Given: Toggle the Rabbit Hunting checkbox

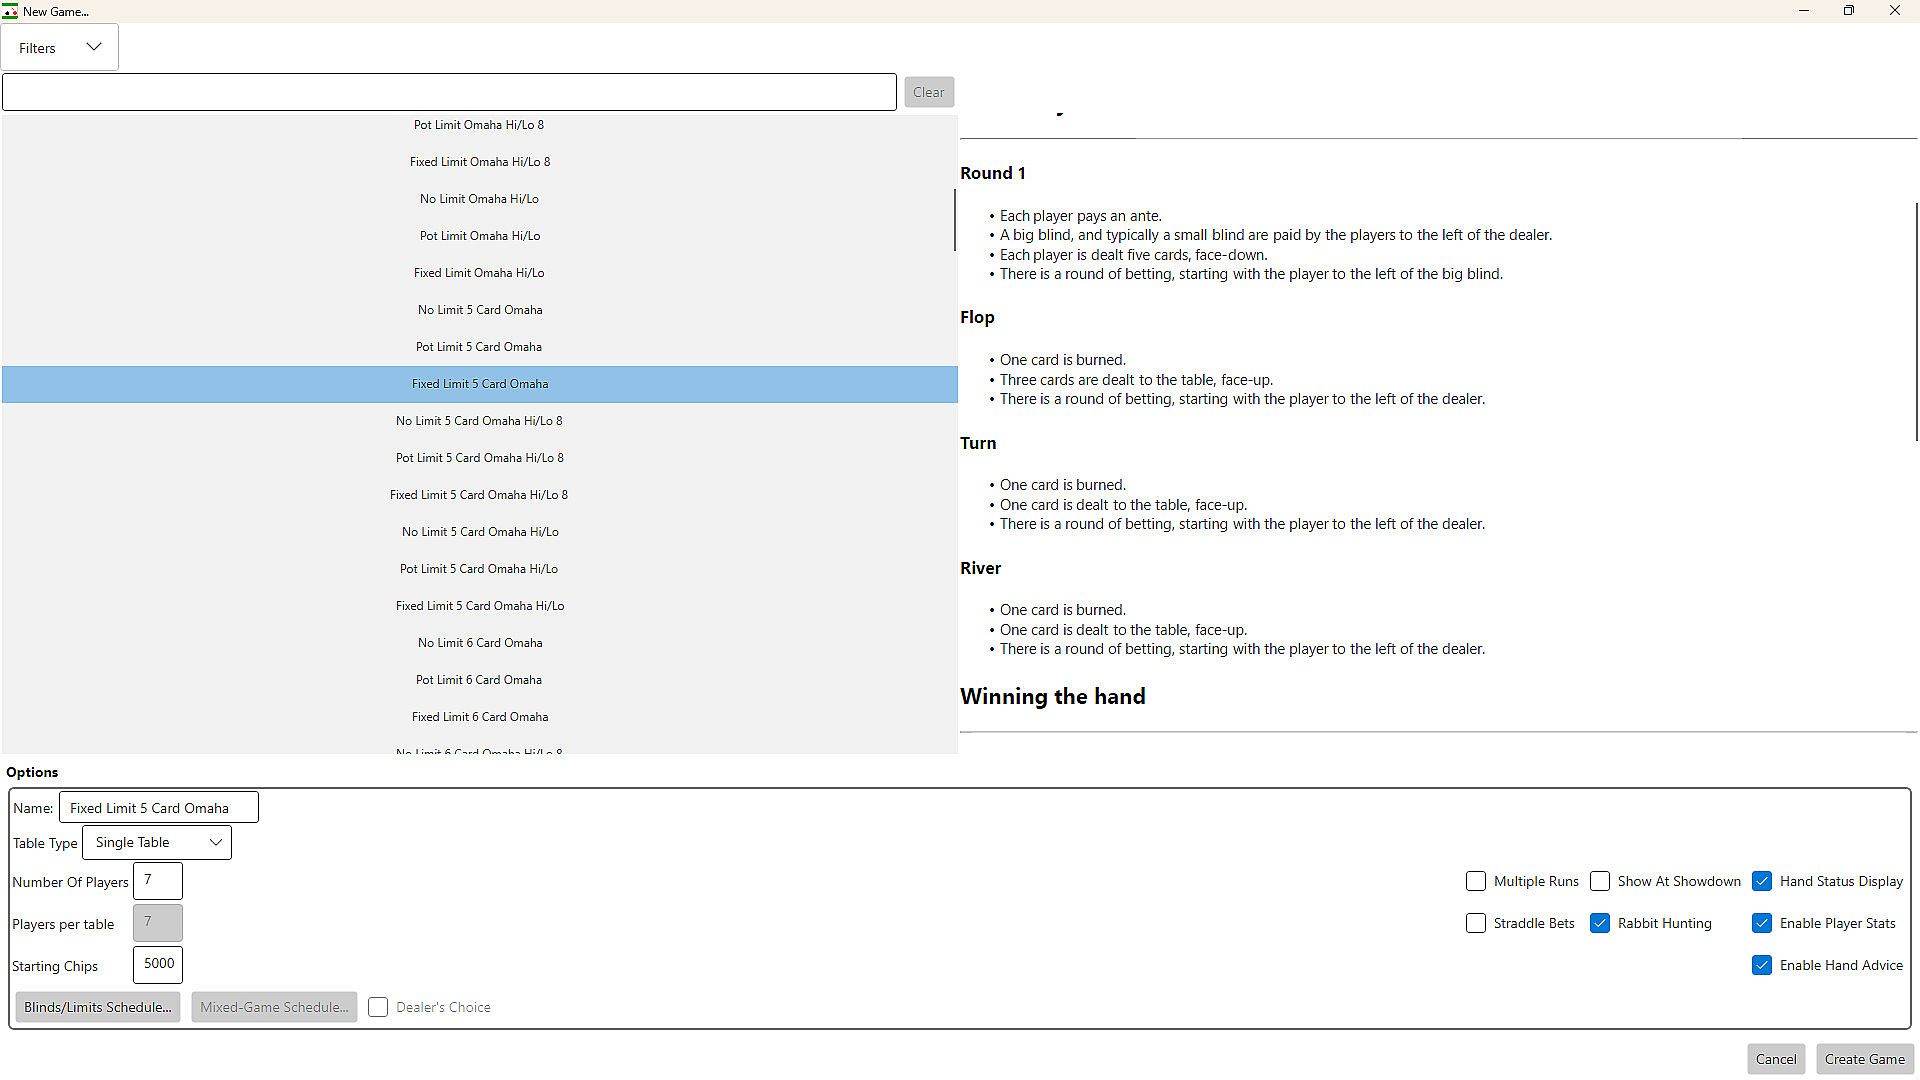Looking at the screenshot, I should 1600,923.
